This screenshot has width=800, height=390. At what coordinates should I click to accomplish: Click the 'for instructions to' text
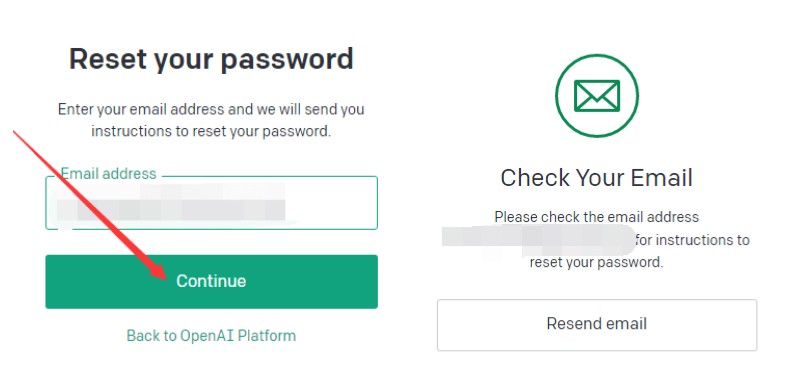(x=693, y=240)
